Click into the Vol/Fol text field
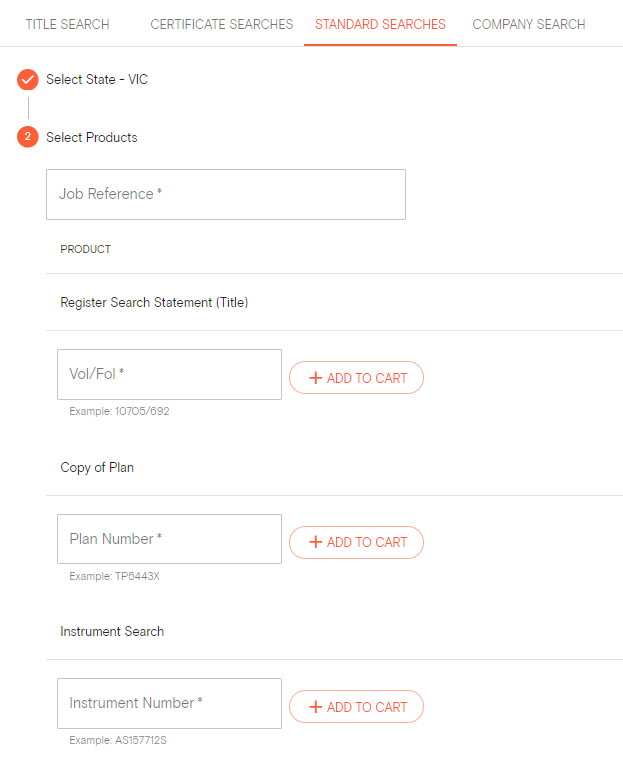This screenshot has height=757, width=623. point(169,374)
